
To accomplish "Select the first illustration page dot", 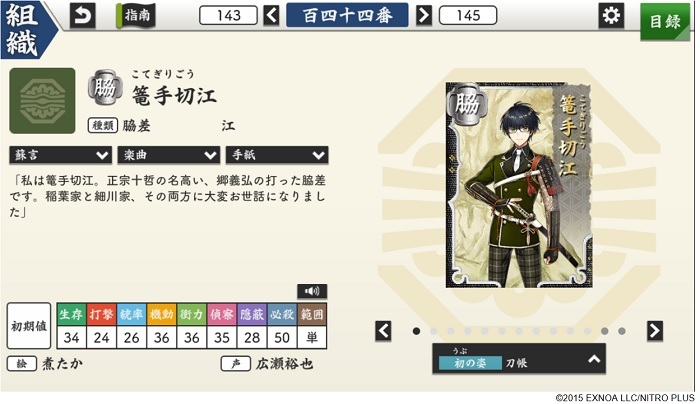I will 417,331.
